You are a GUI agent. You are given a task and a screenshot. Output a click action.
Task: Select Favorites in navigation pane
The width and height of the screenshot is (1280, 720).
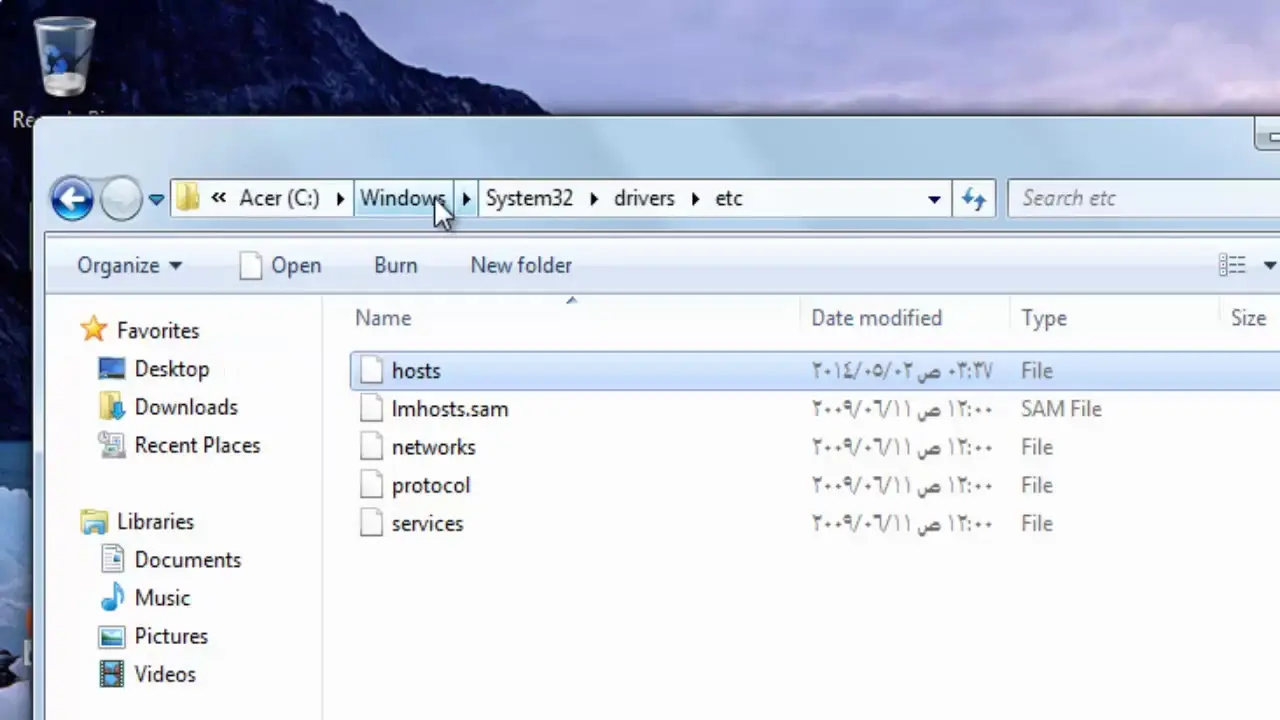[x=158, y=330]
